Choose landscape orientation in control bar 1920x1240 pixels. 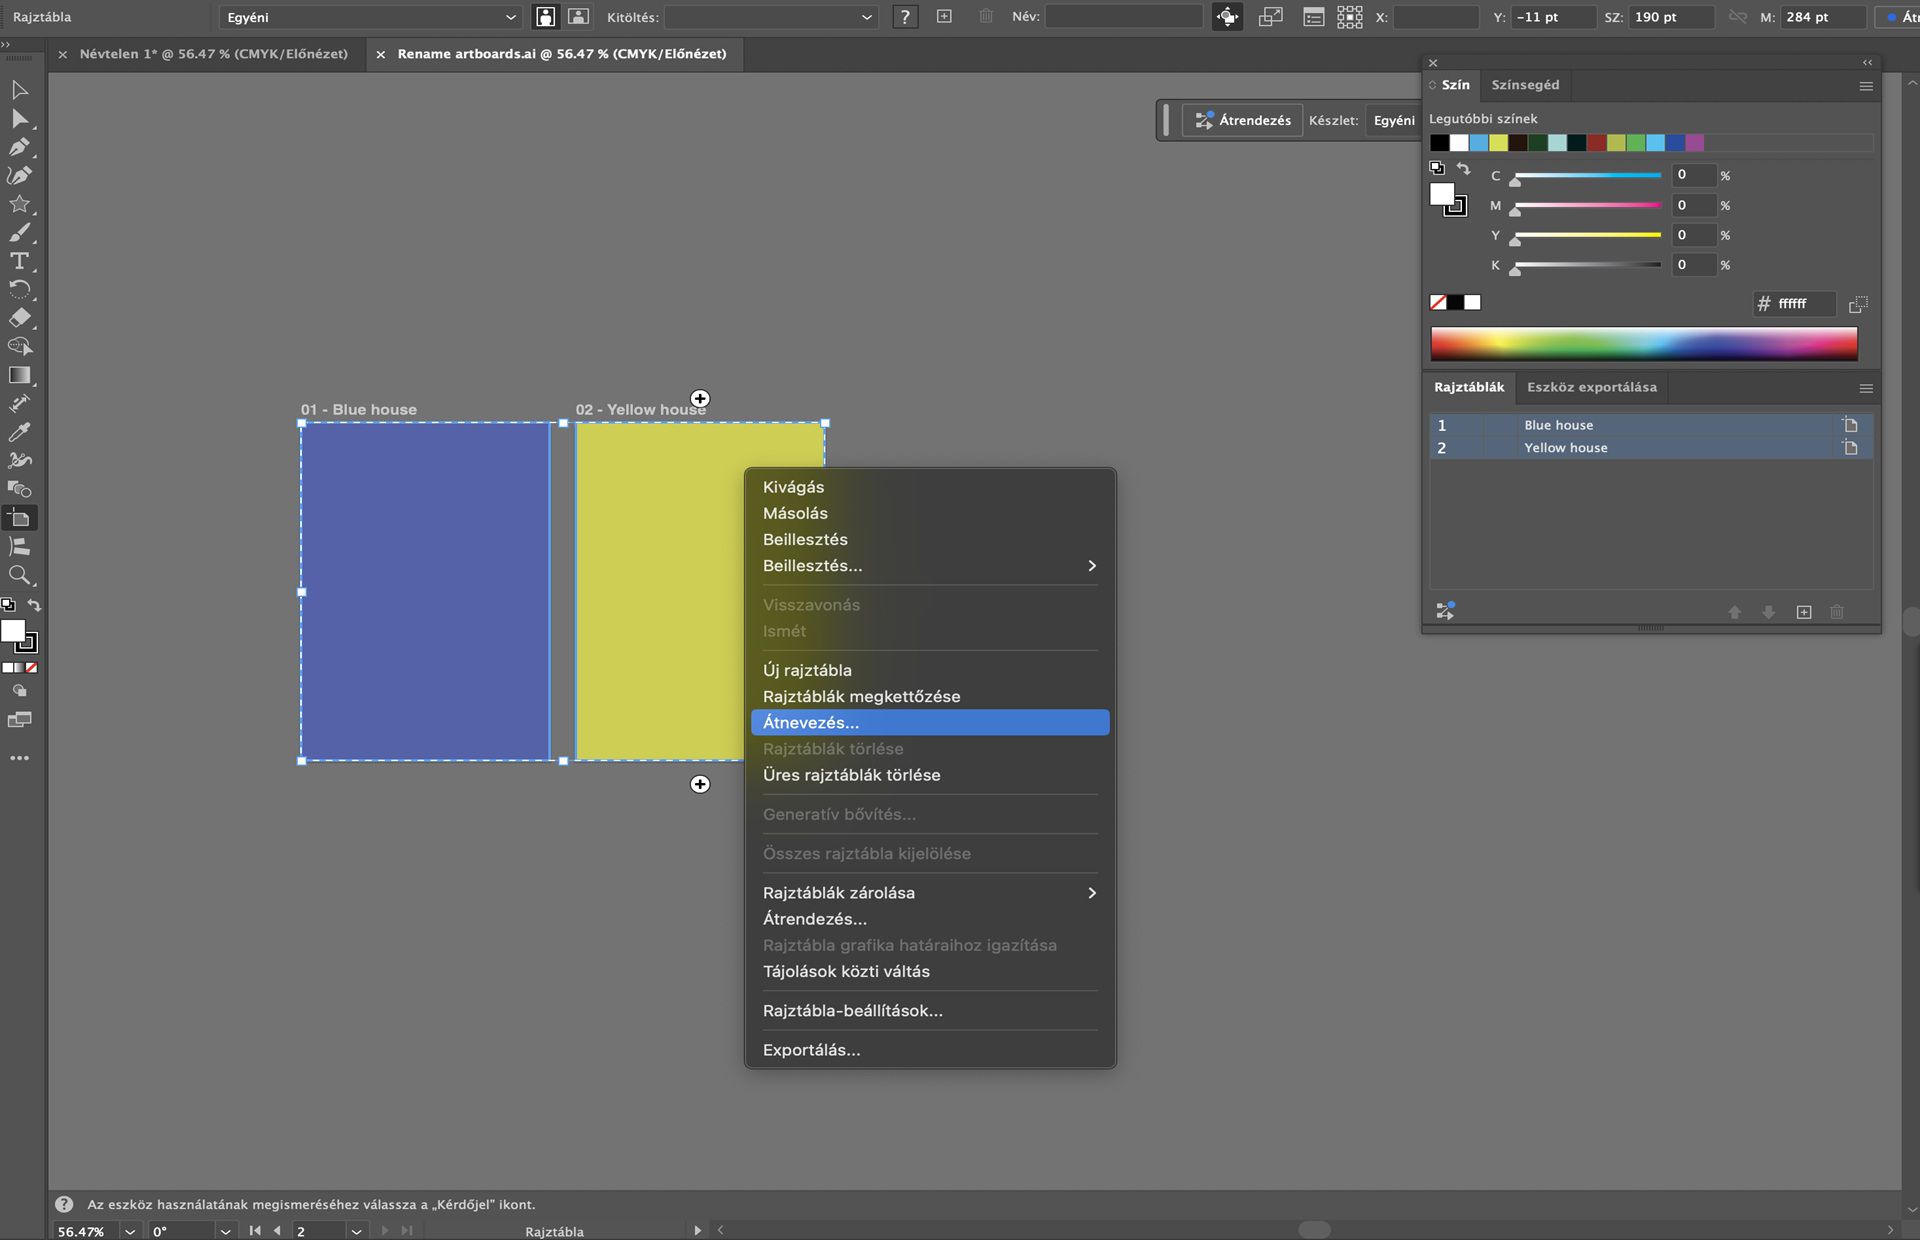click(x=578, y=17)
